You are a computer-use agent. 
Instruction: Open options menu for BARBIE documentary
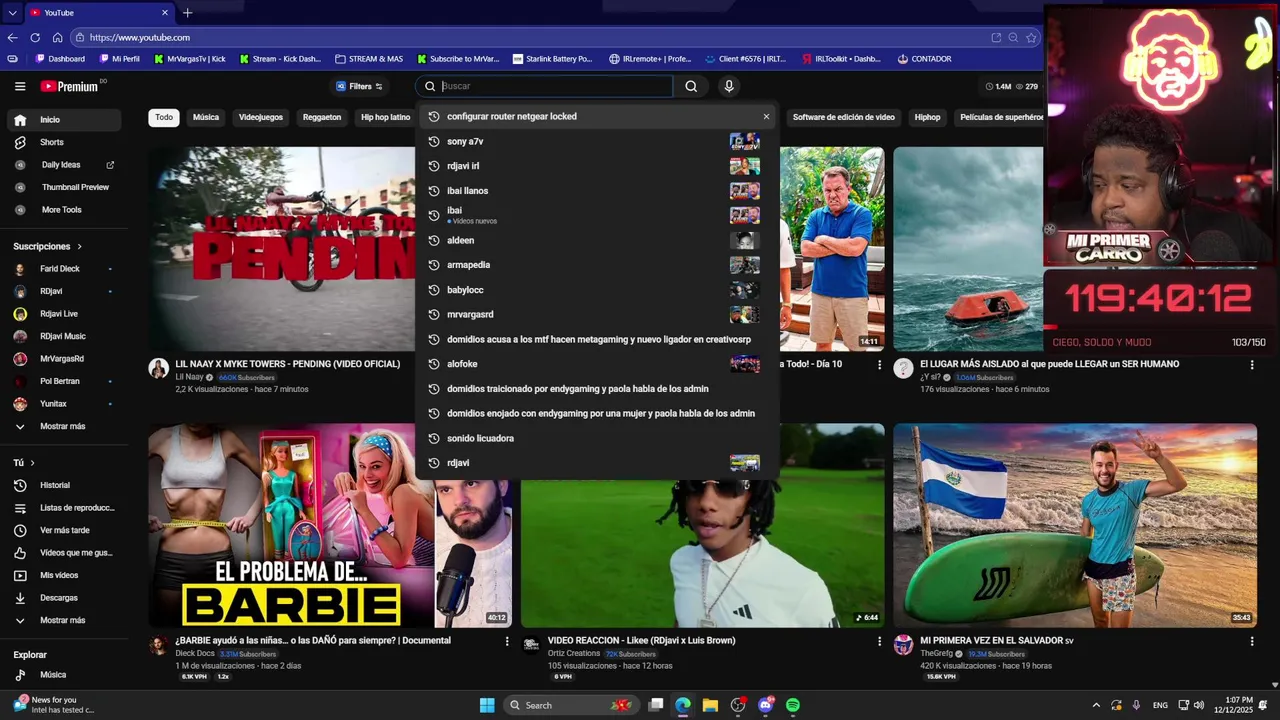click(x=507, y=641)
